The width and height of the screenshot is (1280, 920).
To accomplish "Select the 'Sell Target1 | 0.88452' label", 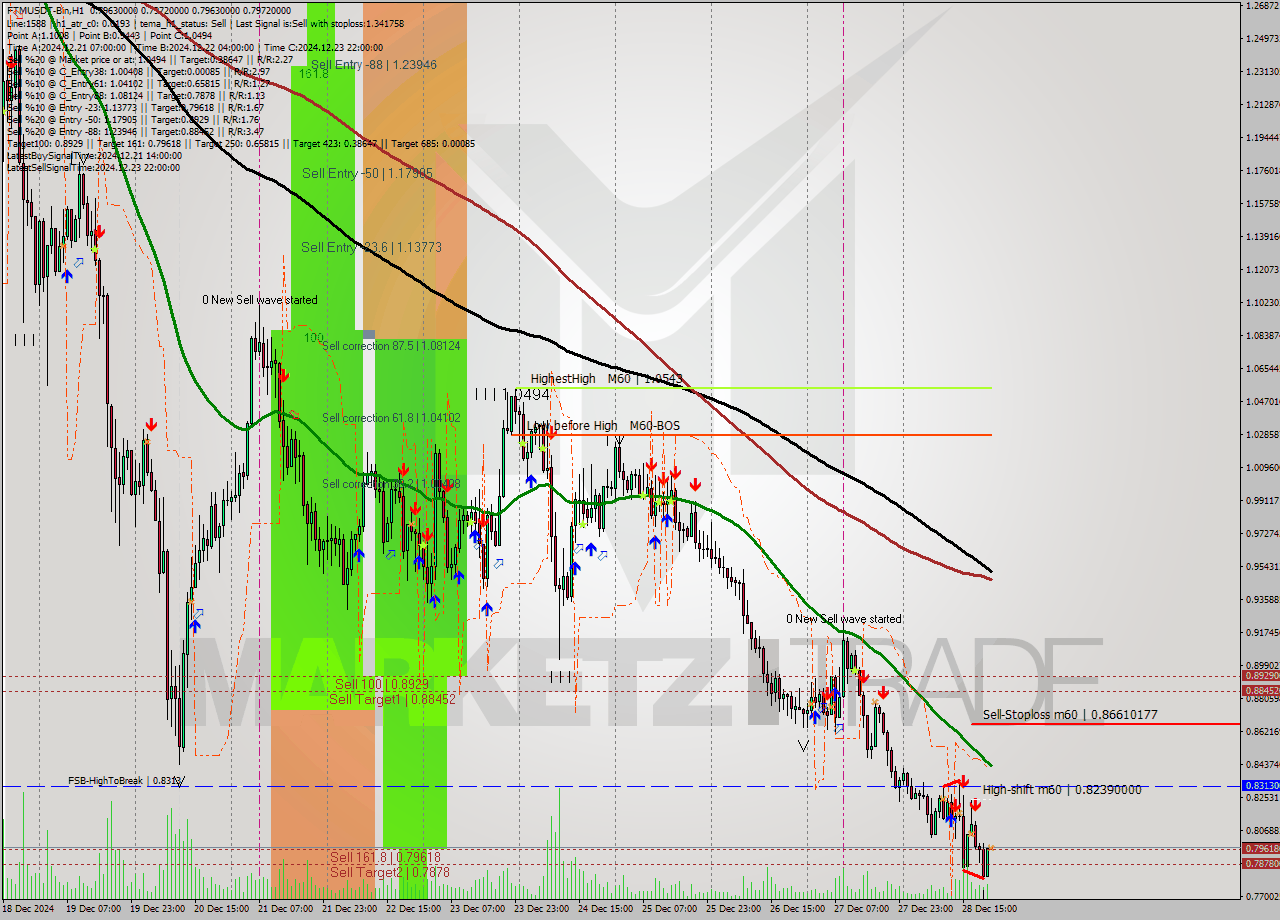I will coord(392,699).
